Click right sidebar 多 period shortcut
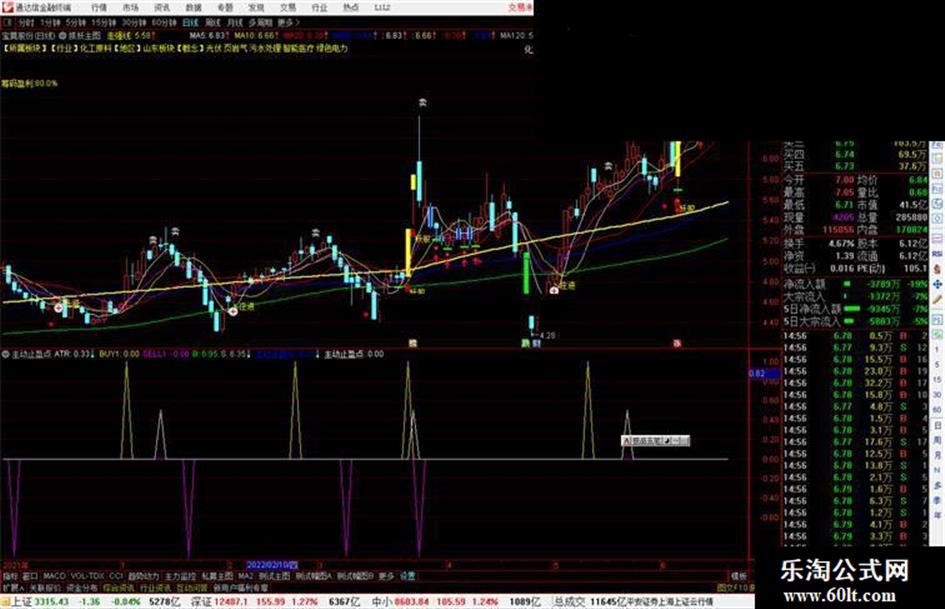The image size is (945, 609). (x=937, y=485)
